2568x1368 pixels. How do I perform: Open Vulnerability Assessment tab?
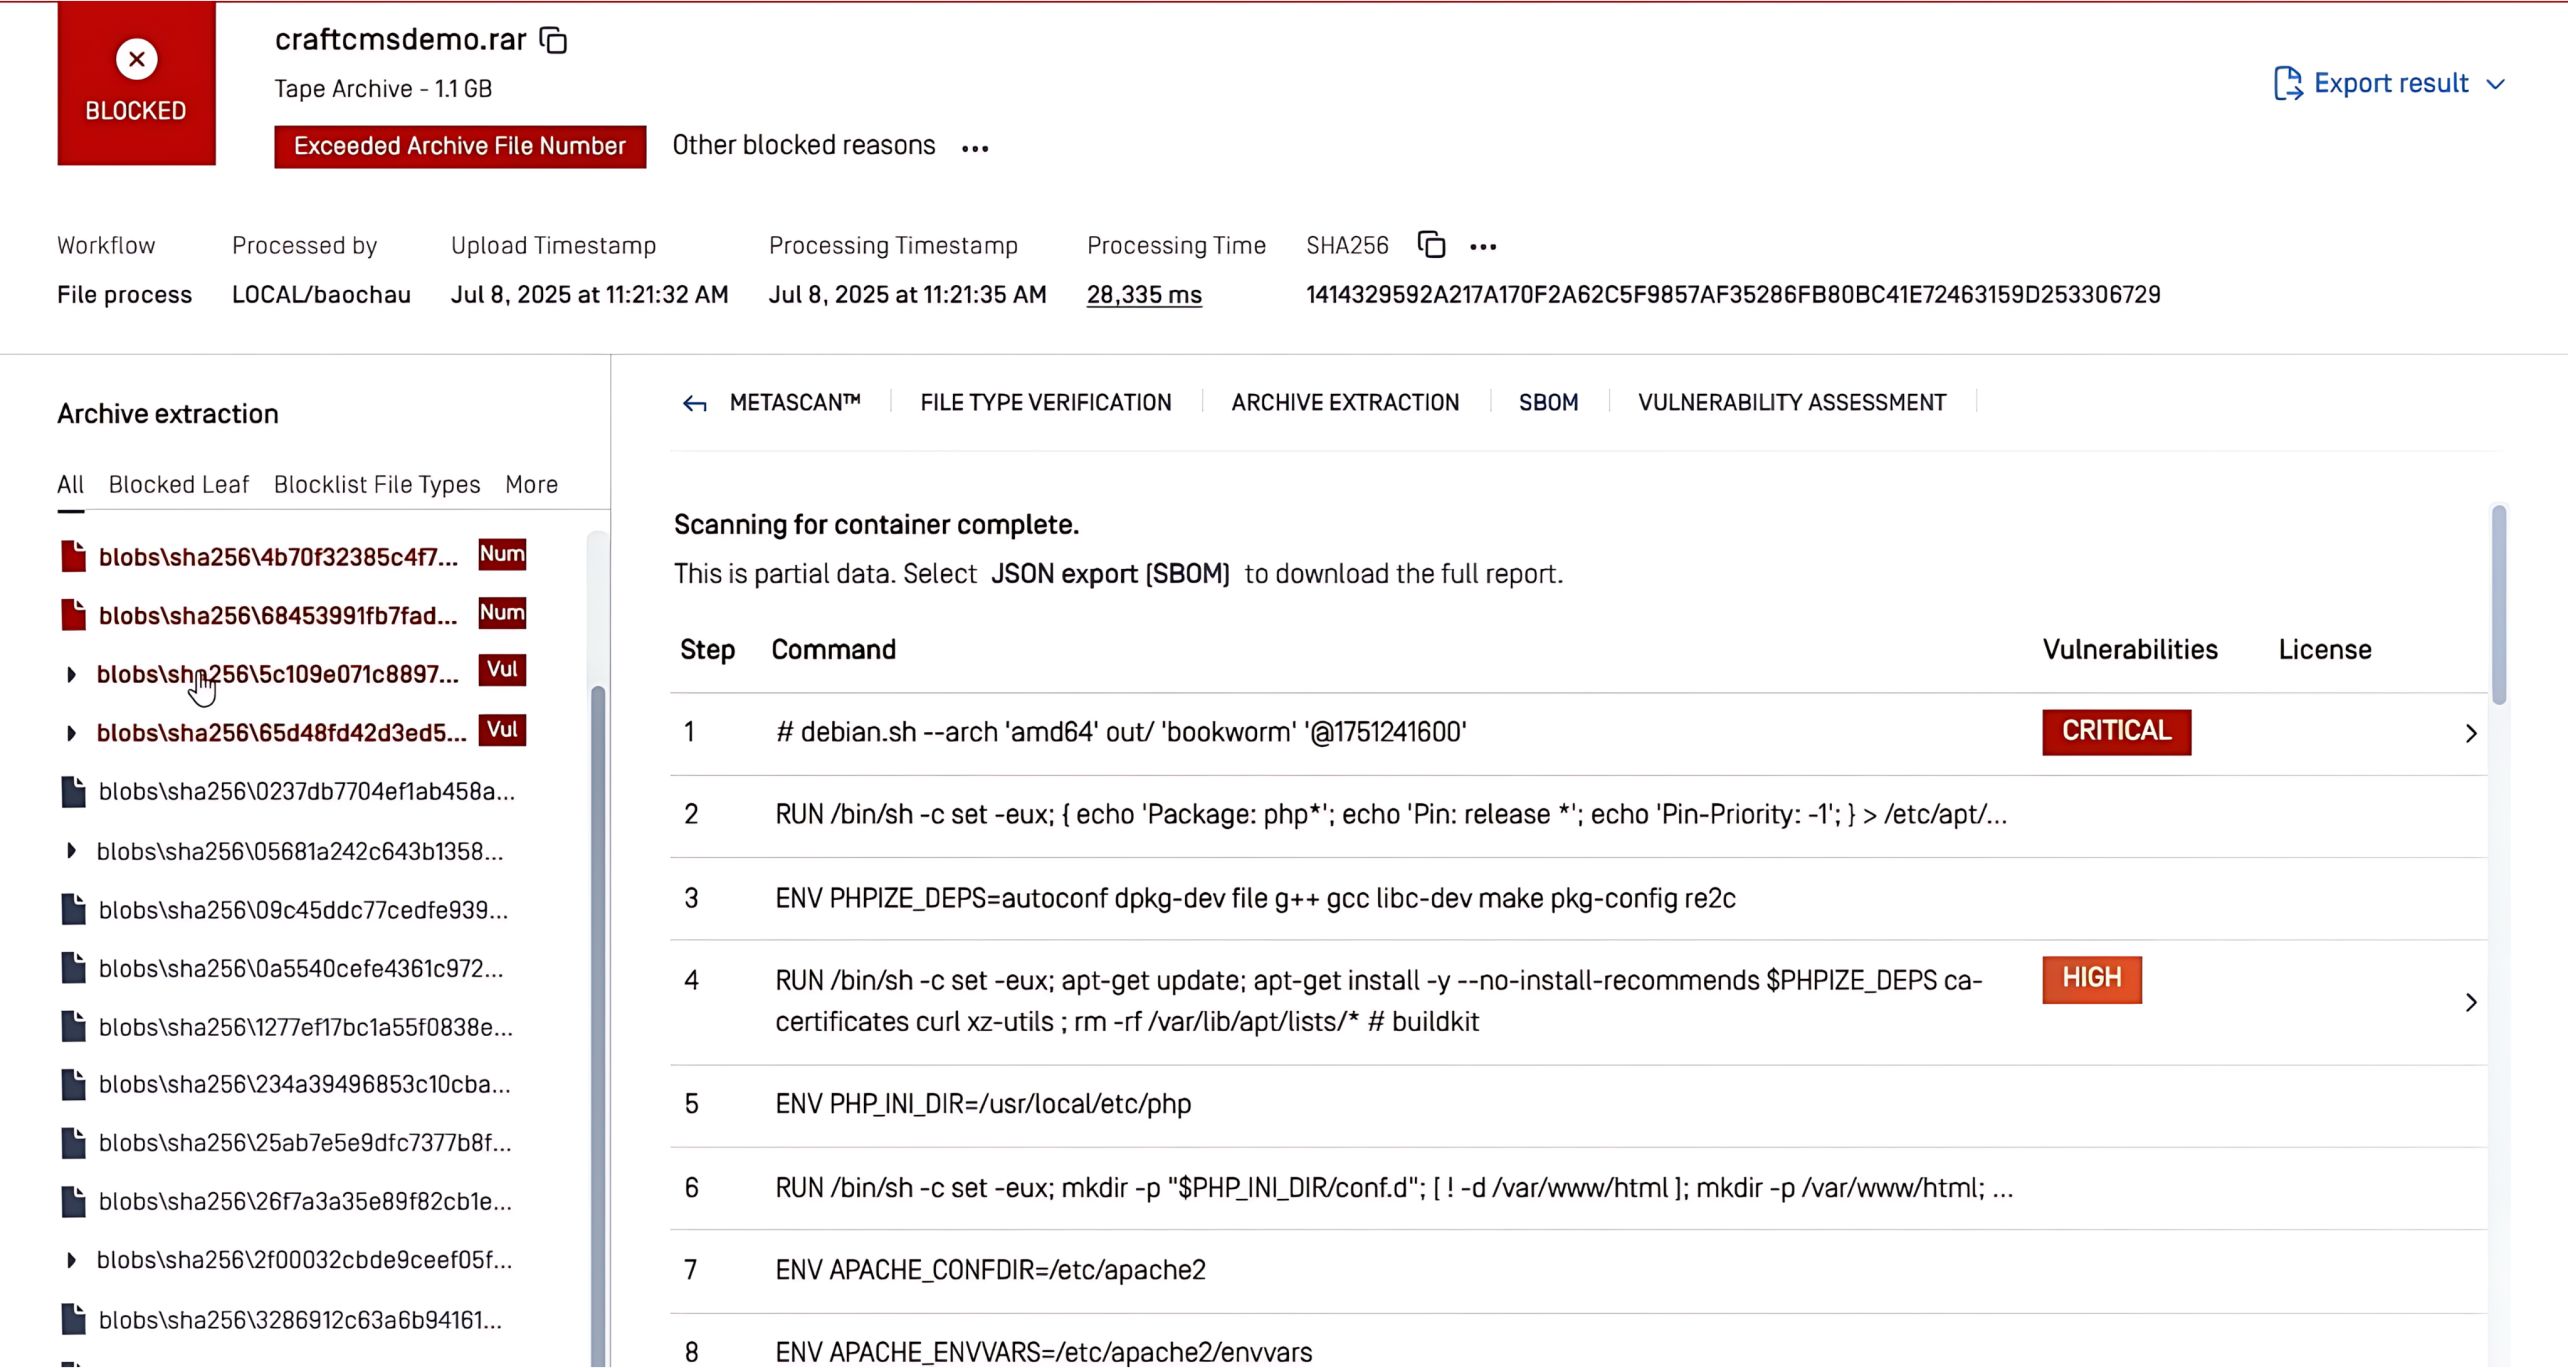1791,403
